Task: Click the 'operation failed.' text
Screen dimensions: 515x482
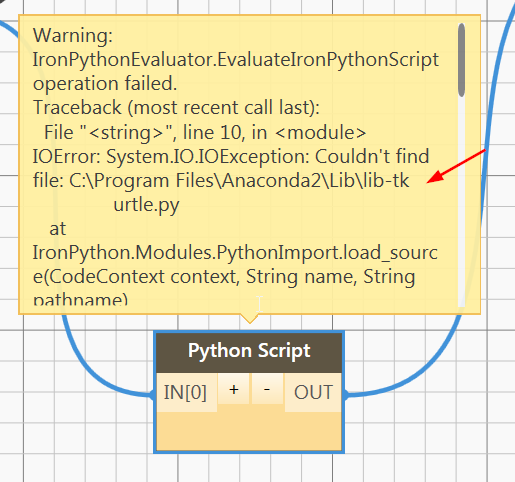Action: [x=105, y=83]
